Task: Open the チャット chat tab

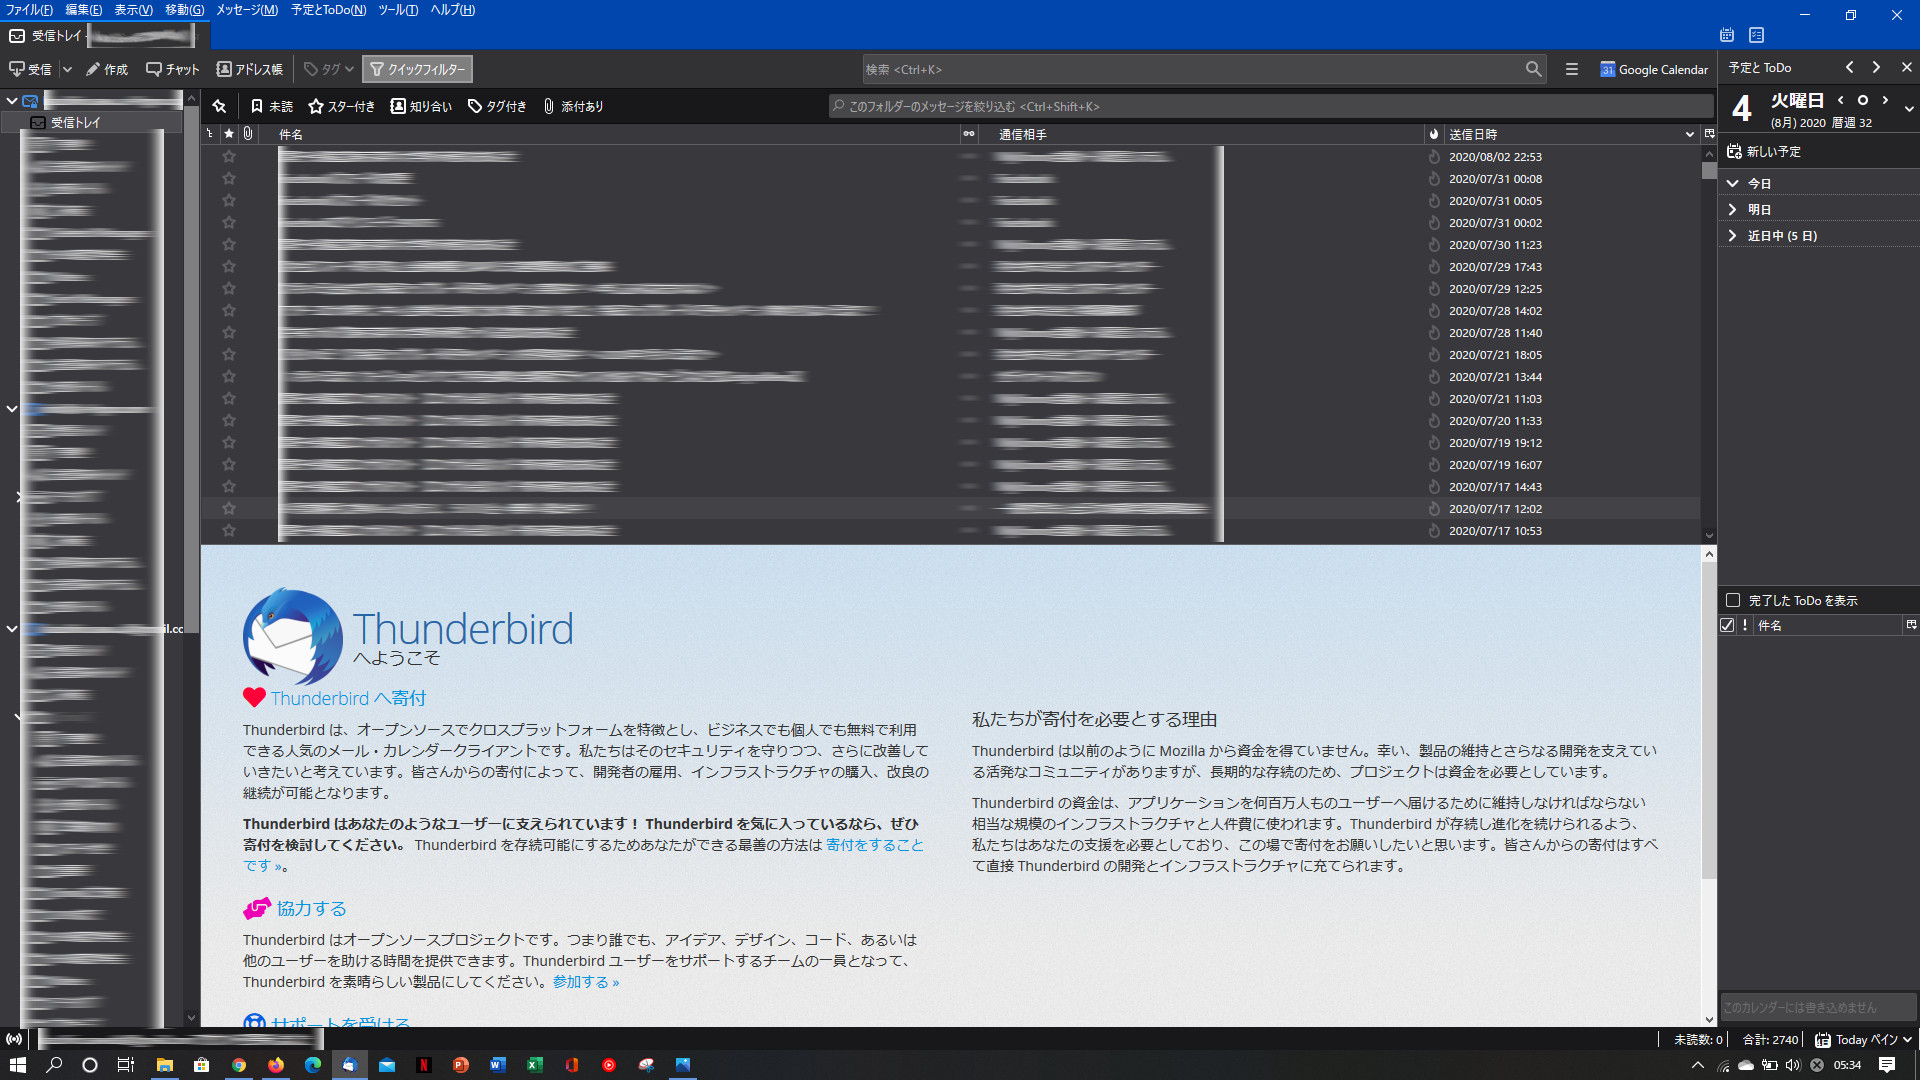Action: [x=173, y=69]
